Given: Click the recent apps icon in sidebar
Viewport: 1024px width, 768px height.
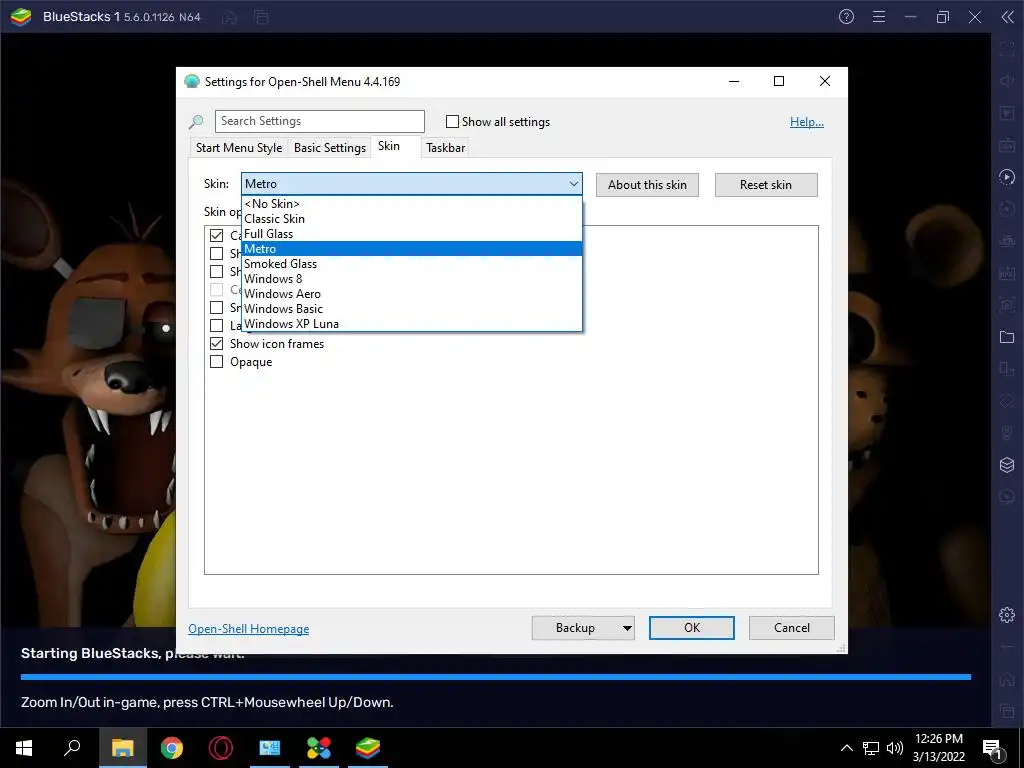Looking at the screenshot, I should point(1007,711).
